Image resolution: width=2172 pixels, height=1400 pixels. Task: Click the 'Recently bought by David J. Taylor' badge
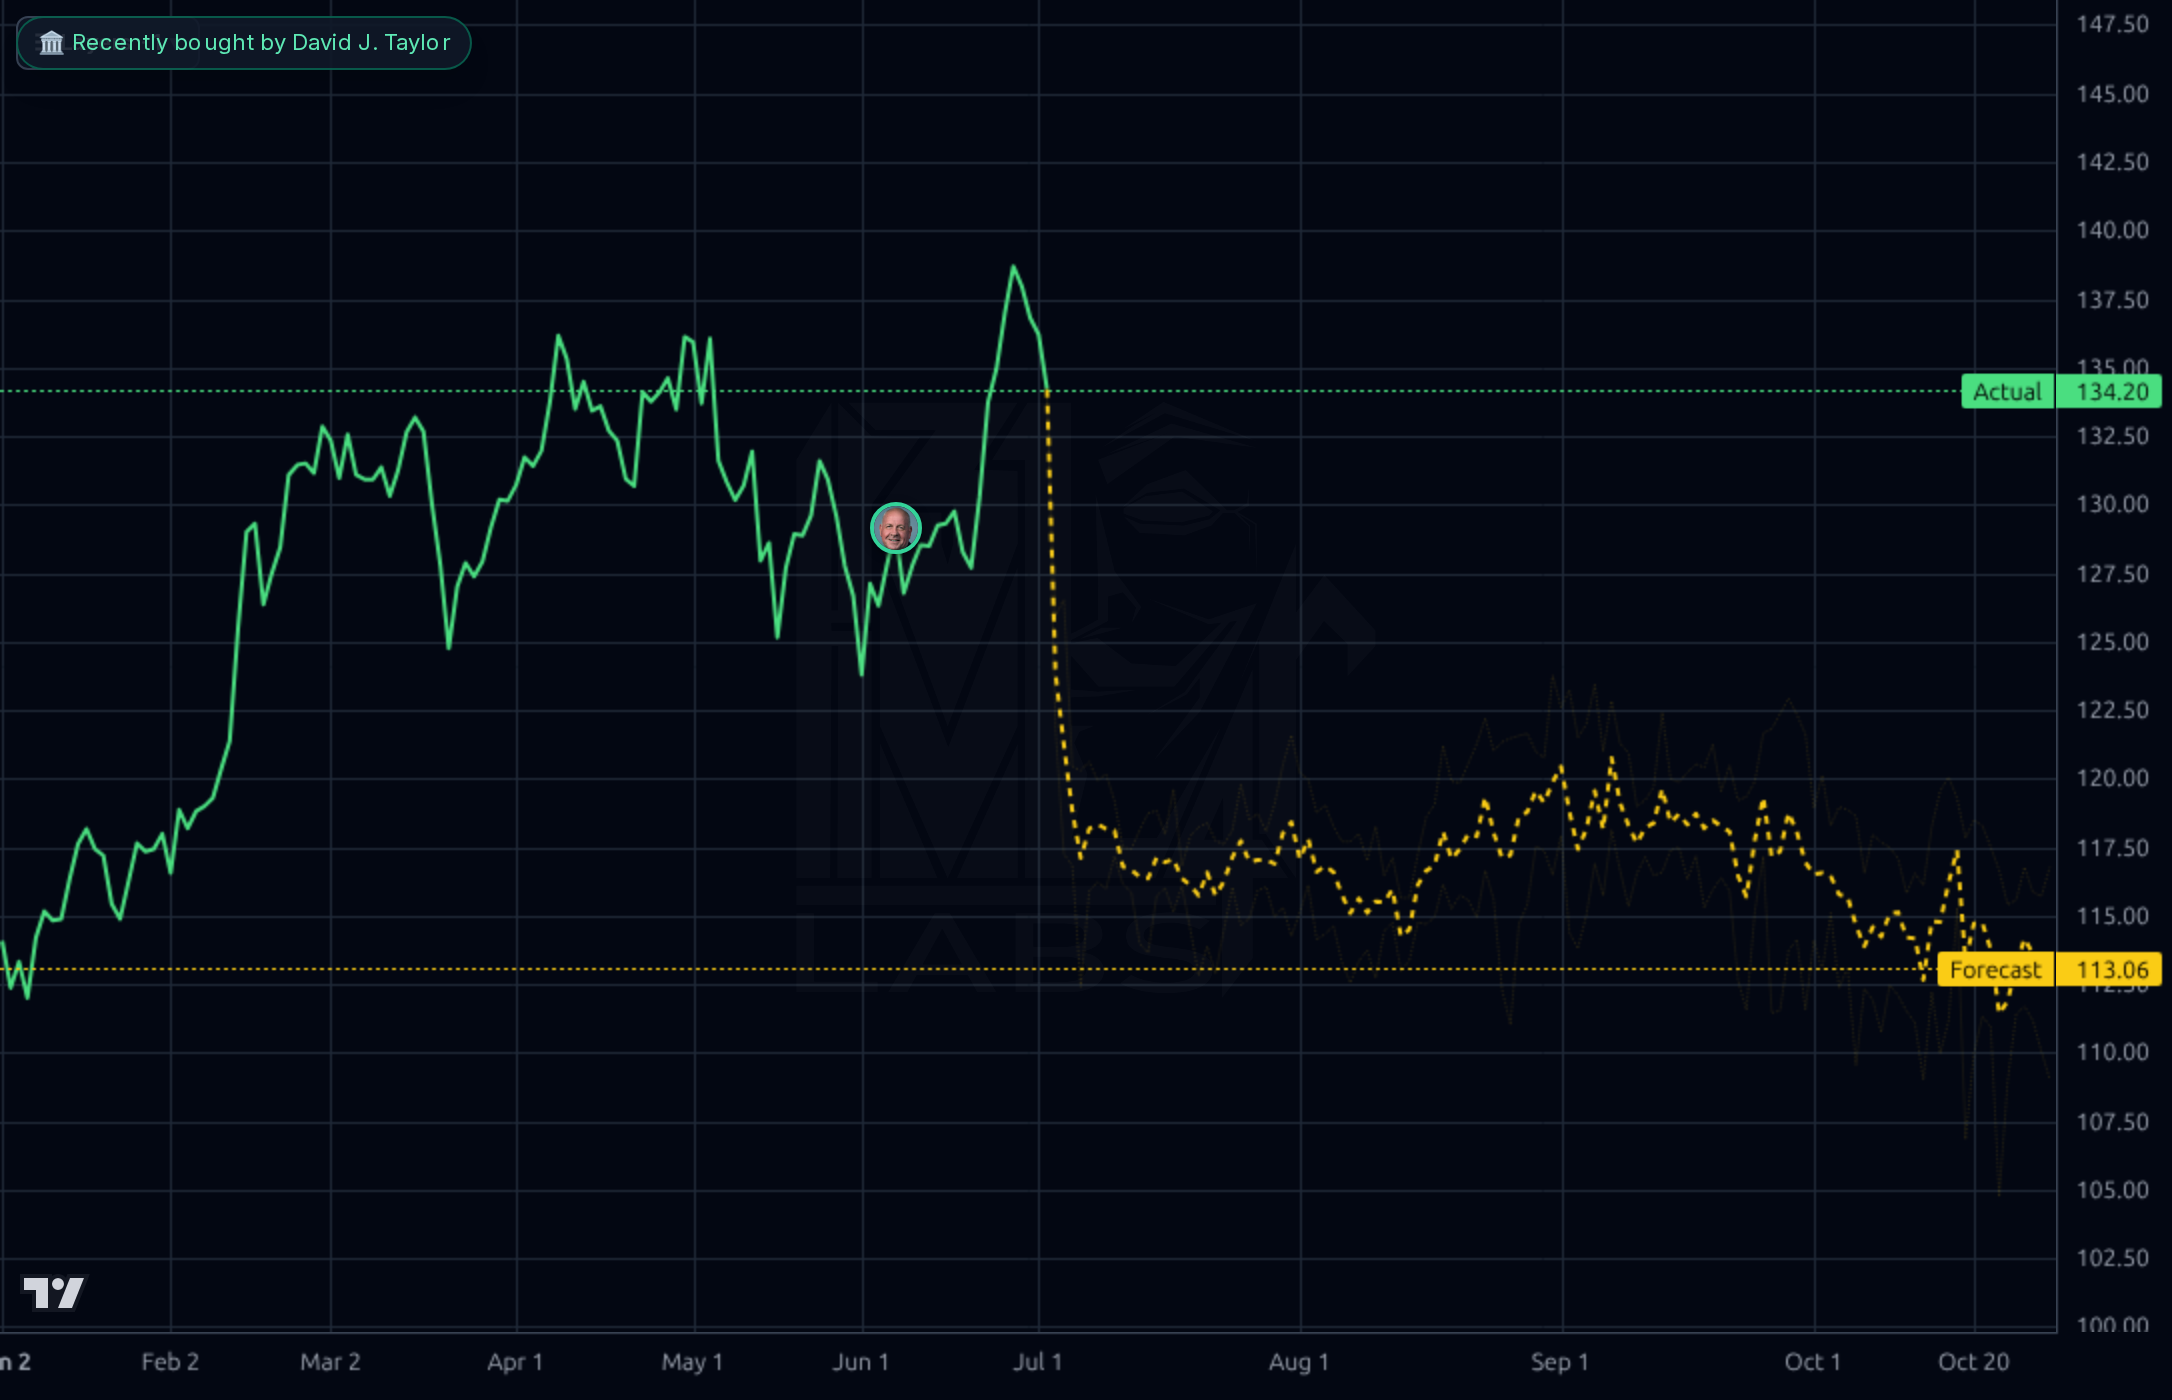click(243, 43)
